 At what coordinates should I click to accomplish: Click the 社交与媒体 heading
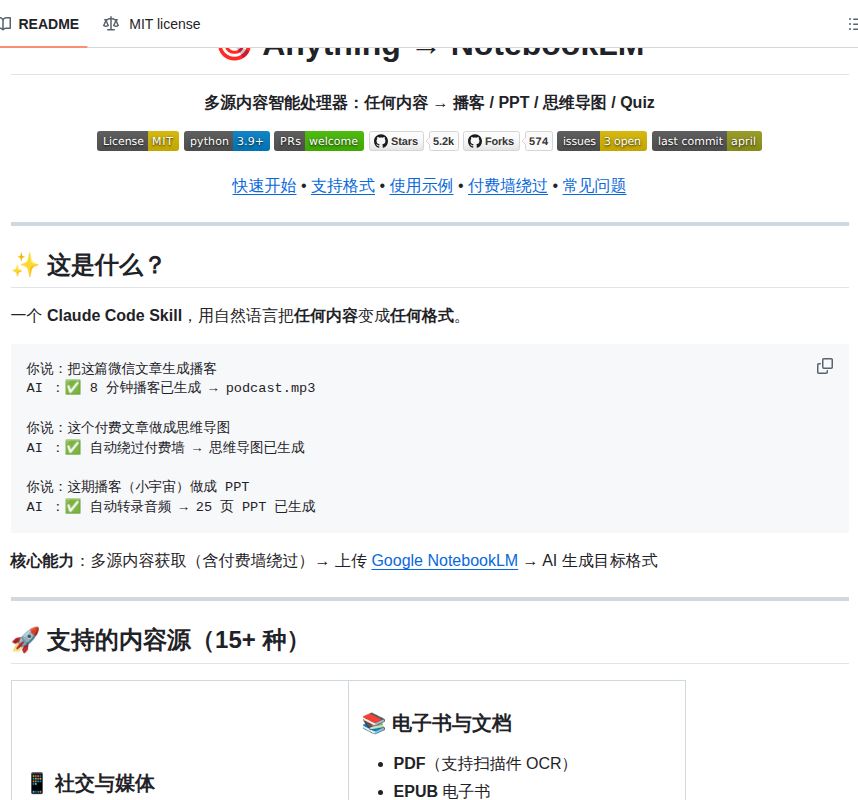pos(105,783)
